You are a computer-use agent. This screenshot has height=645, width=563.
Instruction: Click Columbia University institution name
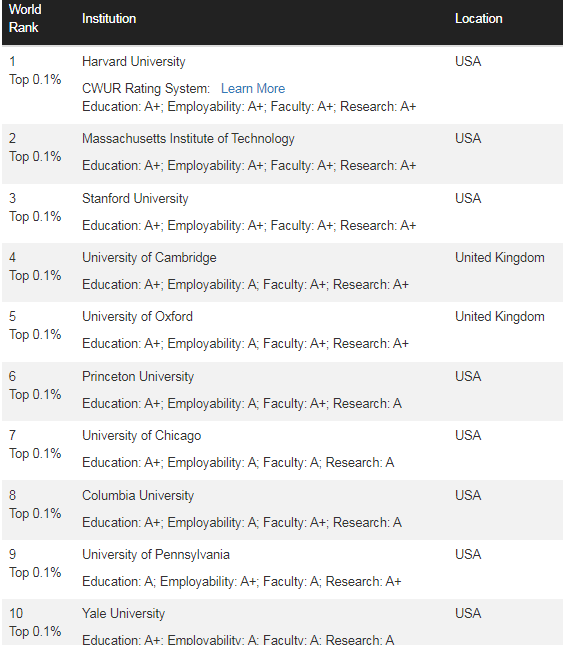click(x=138, y=496)
